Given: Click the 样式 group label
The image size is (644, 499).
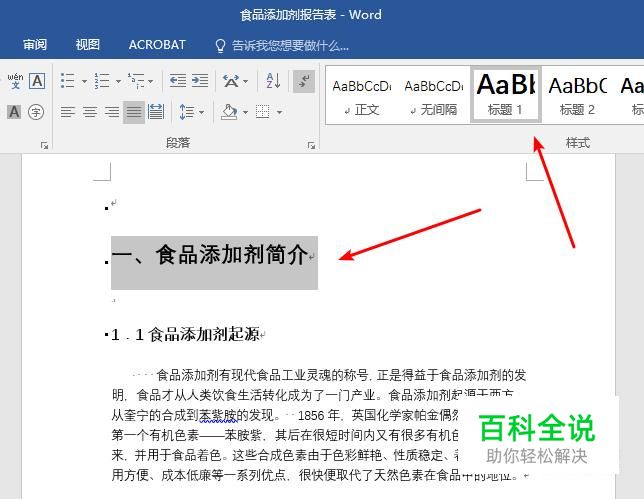Looking at the screenshot, I should click(x=577, y=143).
